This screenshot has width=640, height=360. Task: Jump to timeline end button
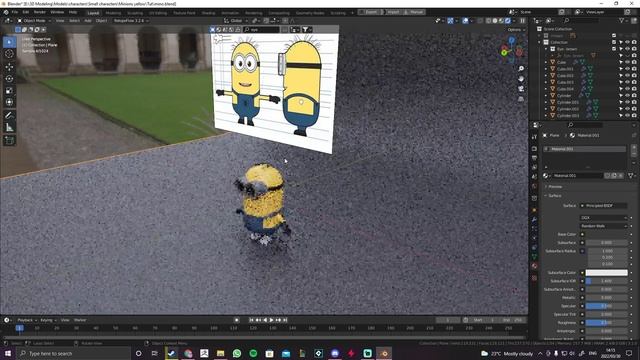point(285,320)
